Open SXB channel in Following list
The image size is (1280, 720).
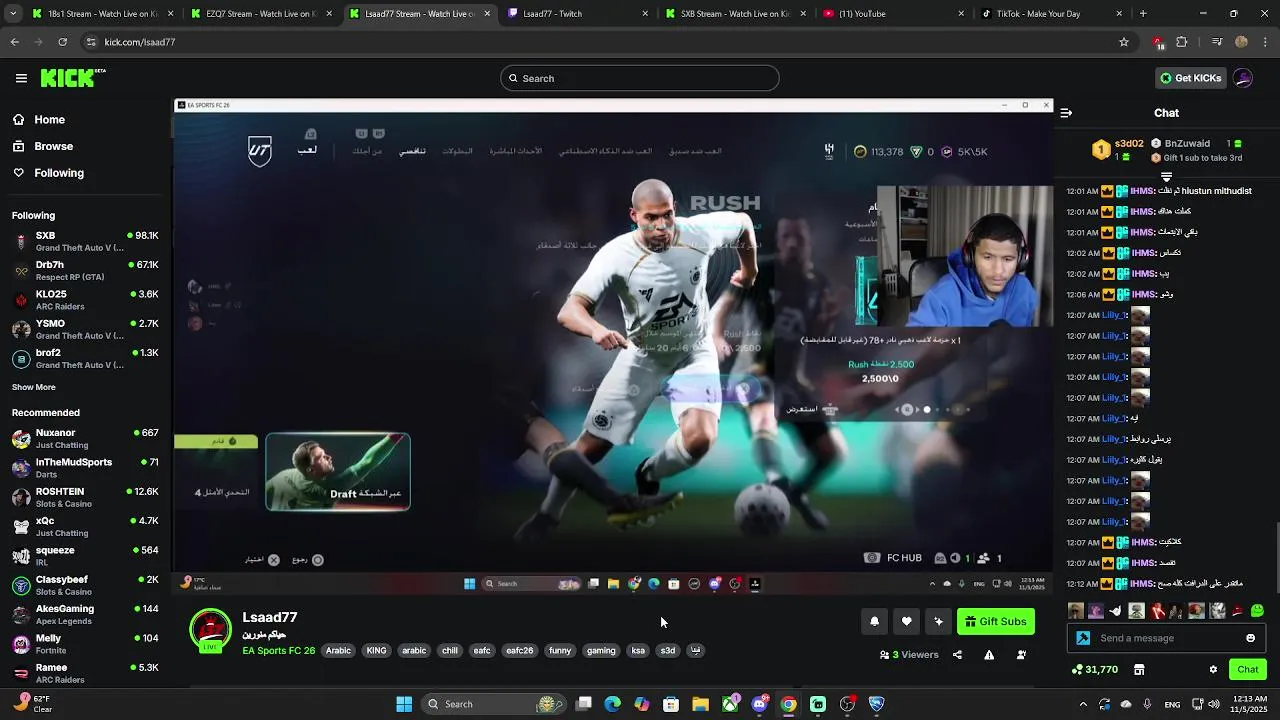(85, 241)
